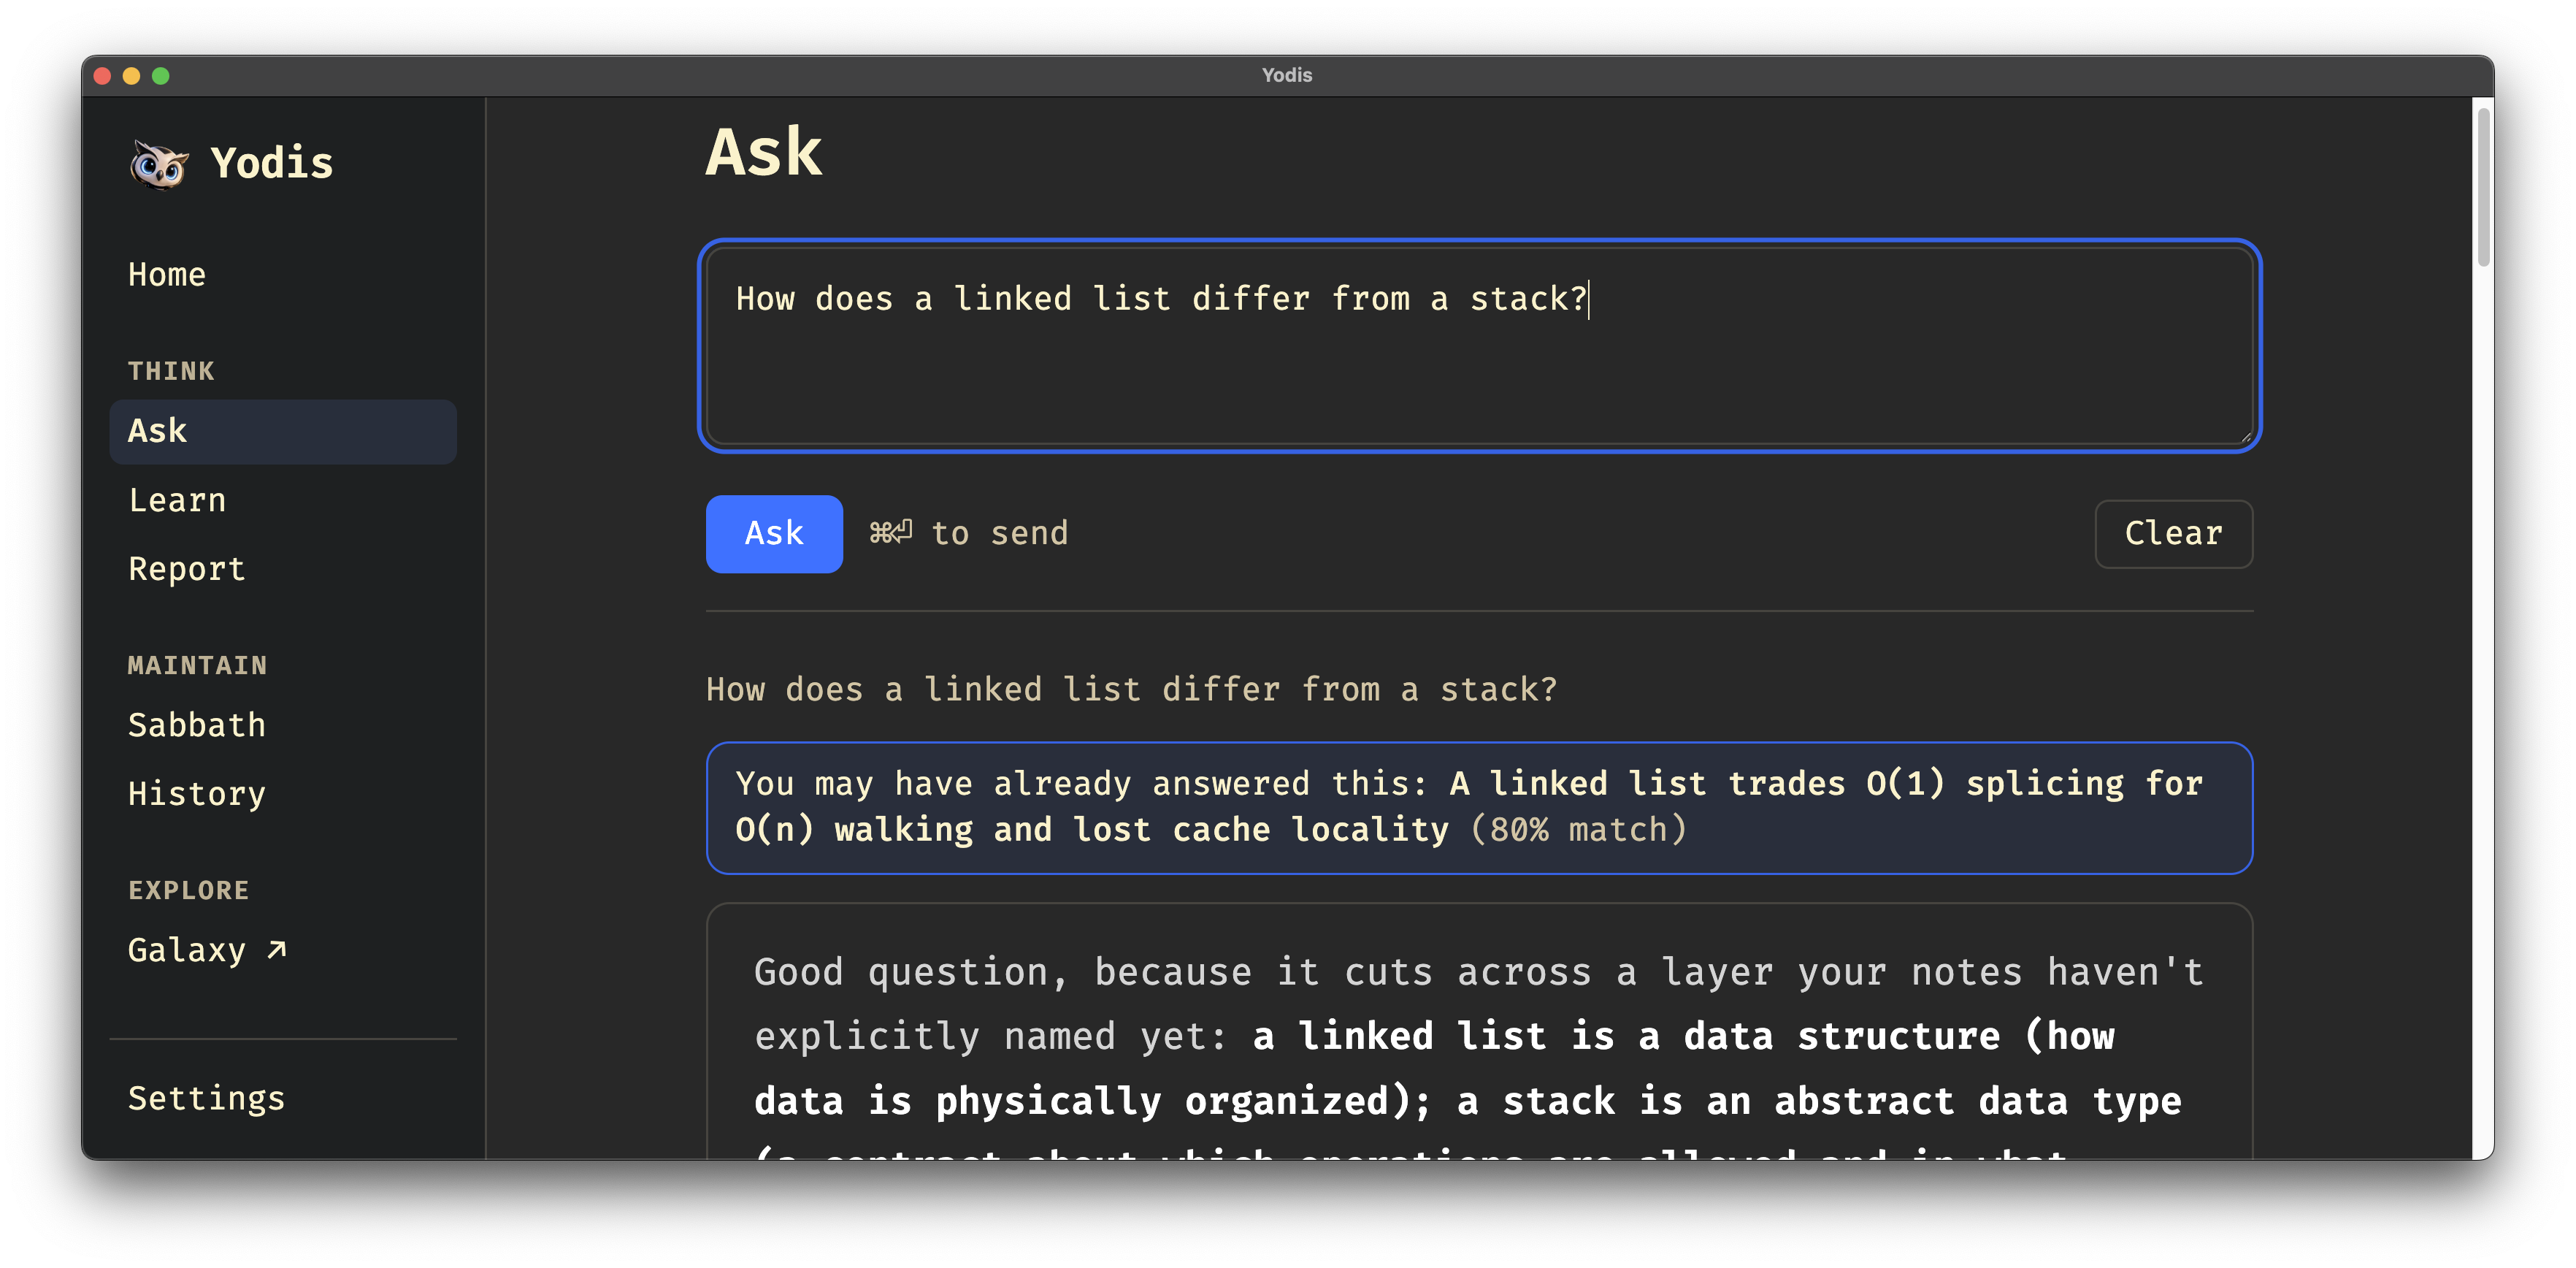Screen dimensions: 2576x1268
Task: Focus the question text area
Action: pyautogui.click(x=1479, y=346)
